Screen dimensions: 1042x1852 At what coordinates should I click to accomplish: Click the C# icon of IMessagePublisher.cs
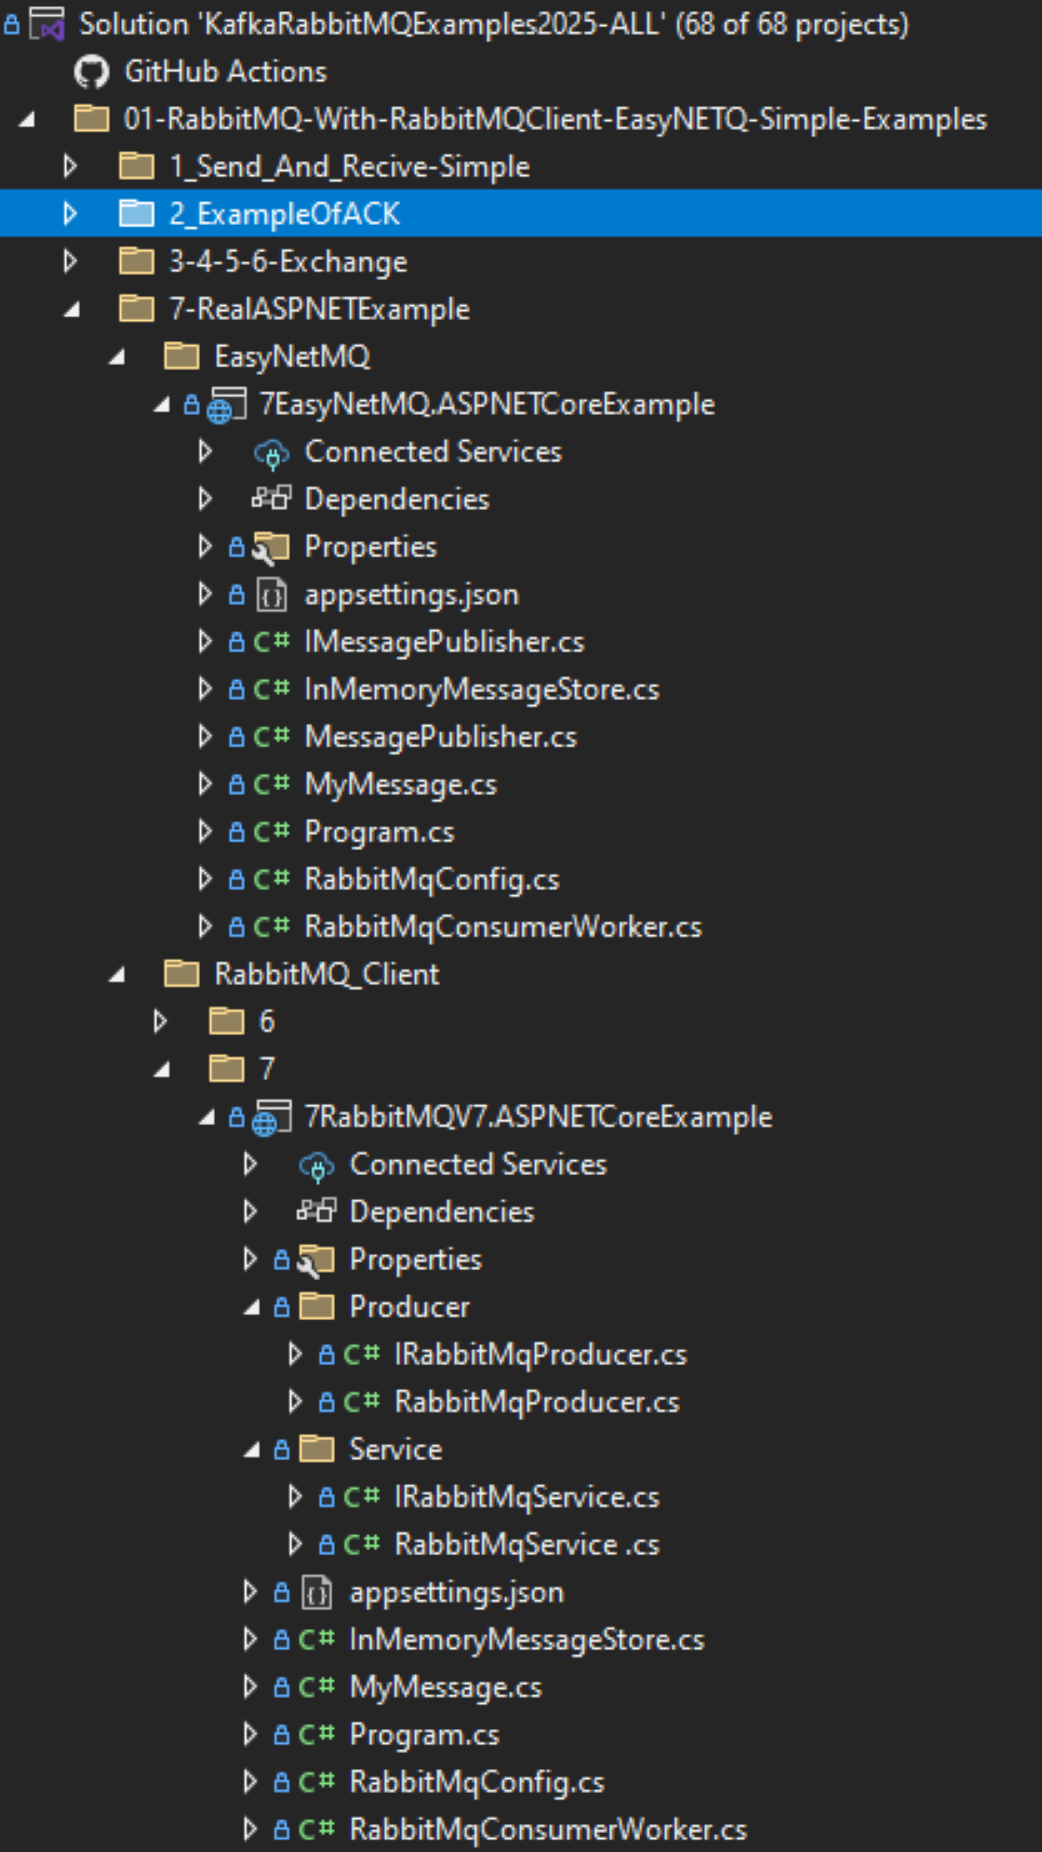271,642
